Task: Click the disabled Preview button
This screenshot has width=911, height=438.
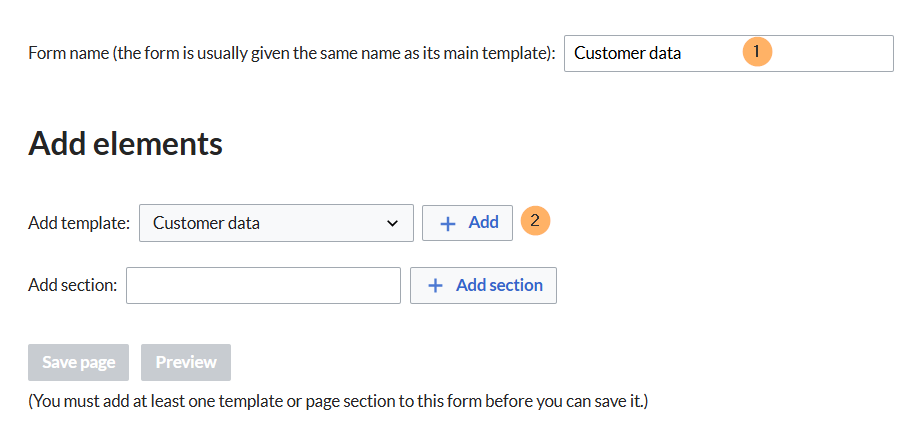Action: (x=186, y=362)
